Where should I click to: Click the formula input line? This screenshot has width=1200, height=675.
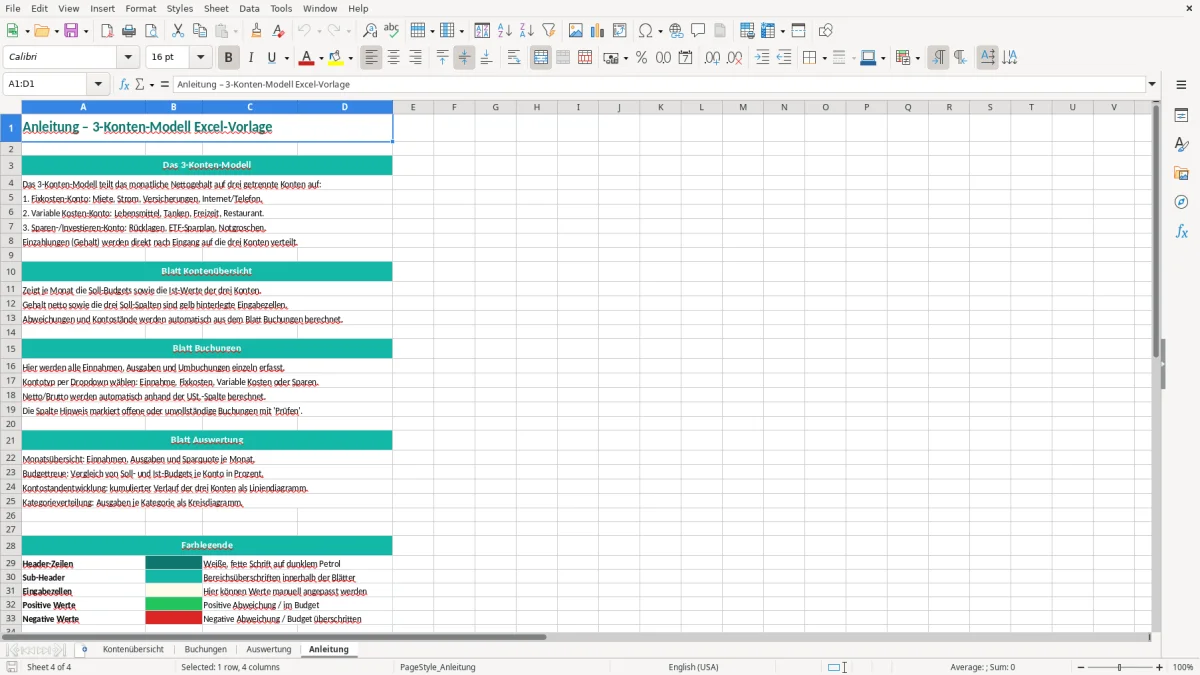tap(658, 84)
